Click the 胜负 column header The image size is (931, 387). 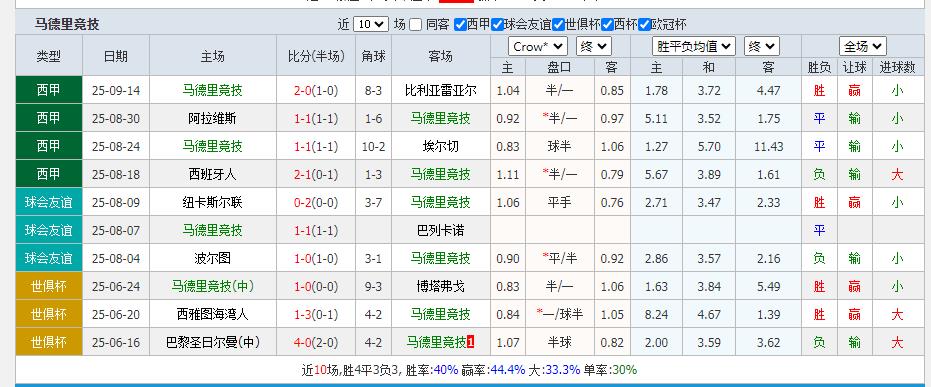pos(819,68)
